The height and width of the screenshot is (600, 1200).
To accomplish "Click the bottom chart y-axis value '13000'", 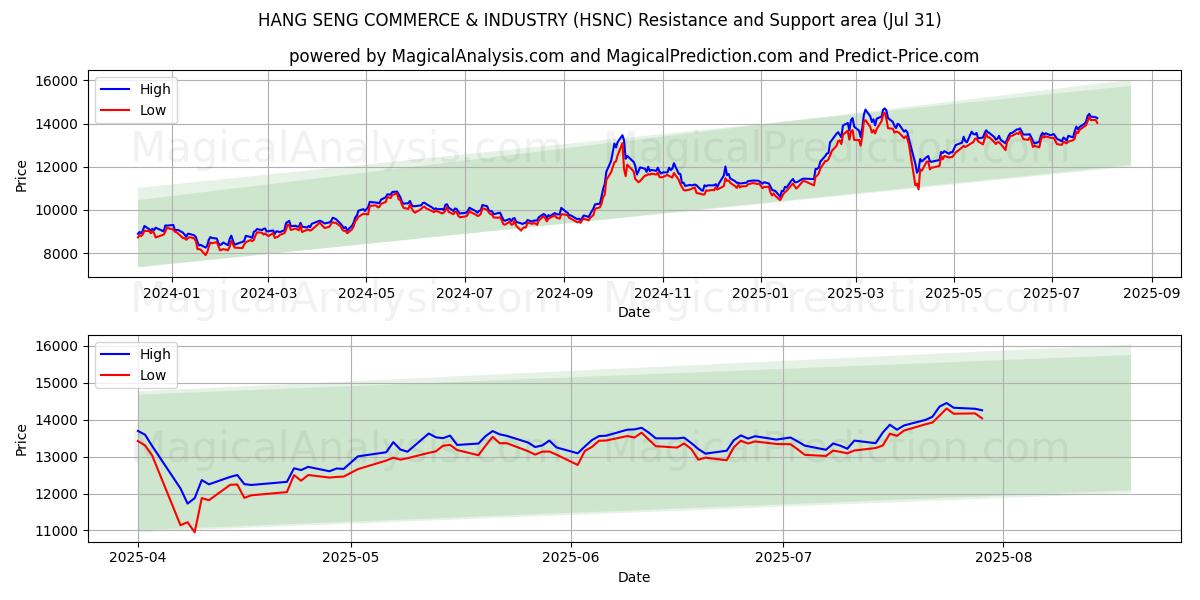I will click(x=59, y=457).
